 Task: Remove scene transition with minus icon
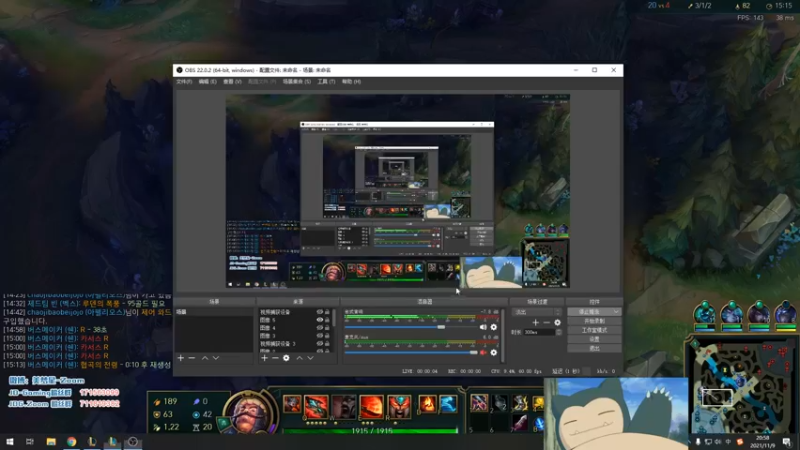pos(546,322)
